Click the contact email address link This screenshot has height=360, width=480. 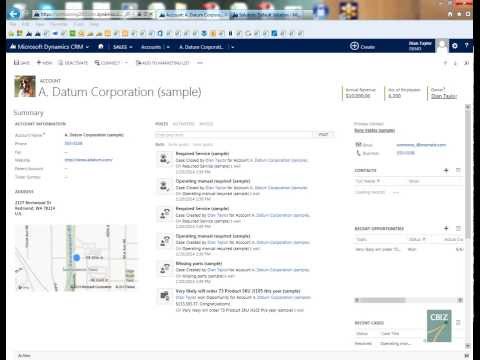point(421,145)
